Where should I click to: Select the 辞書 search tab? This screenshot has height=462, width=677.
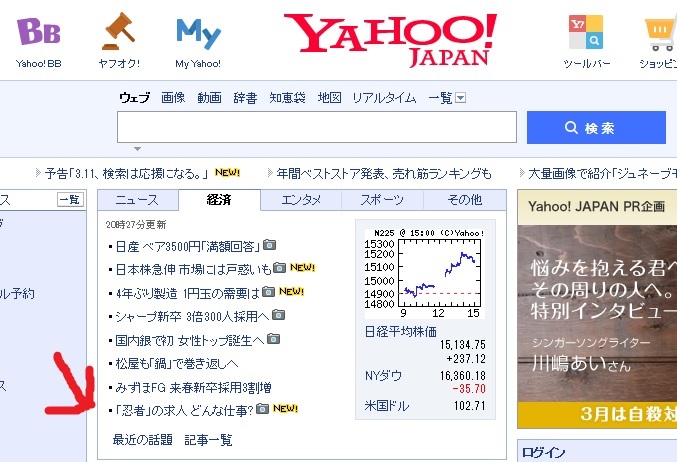245,98
